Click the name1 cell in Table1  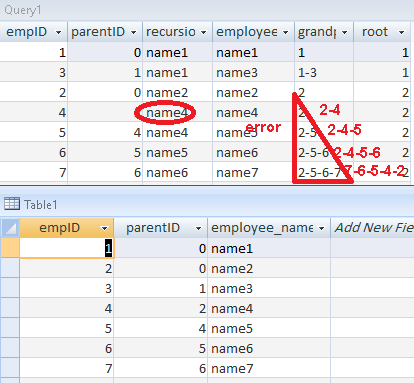tap(269, 248)
